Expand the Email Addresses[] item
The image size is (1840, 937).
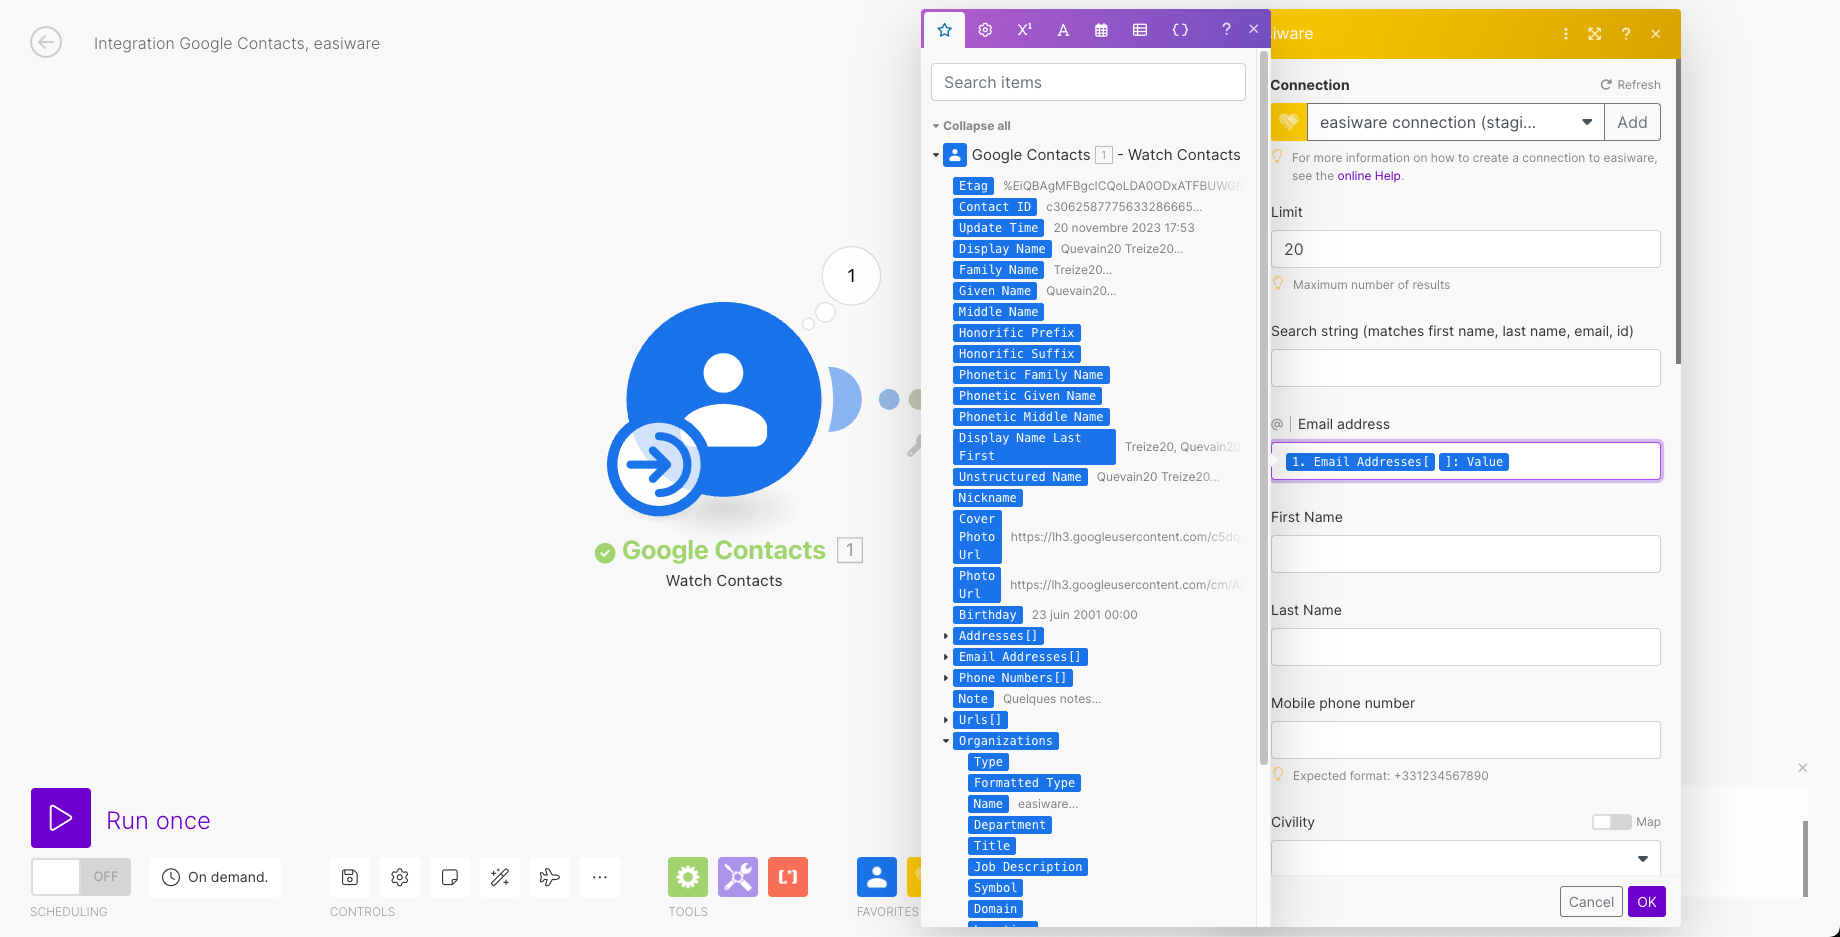[x=946, y=657]
